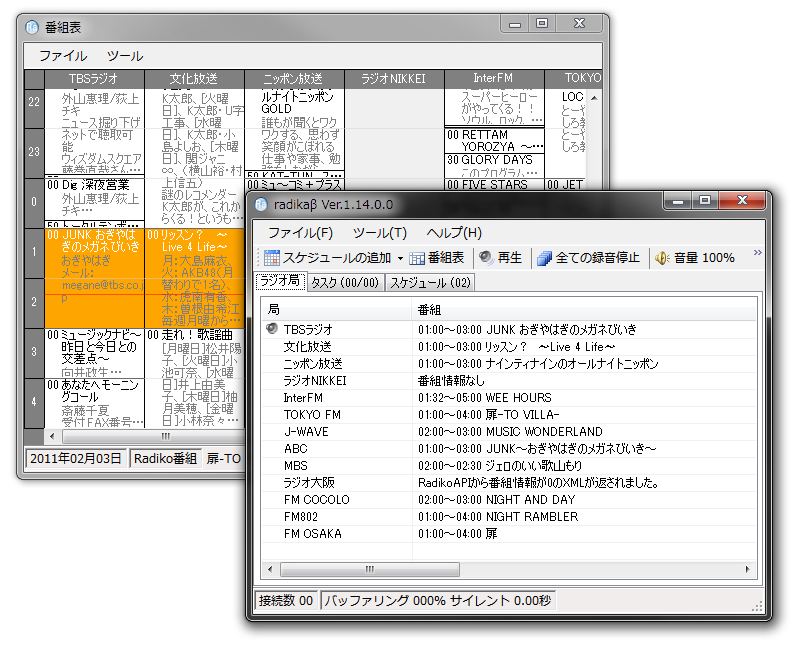
Task: Click the Radiko番組 status field
Action: 165,459
